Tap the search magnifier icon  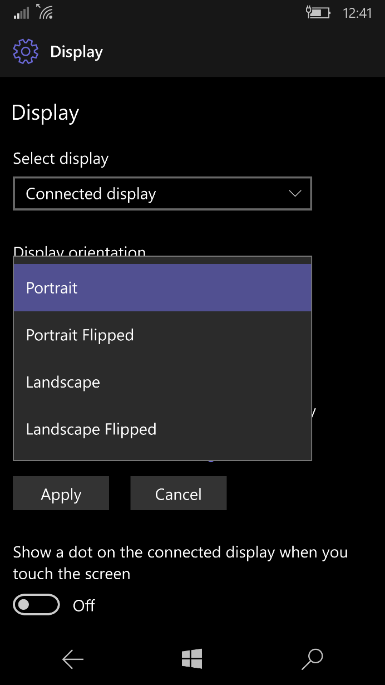(x=312, y=659)
